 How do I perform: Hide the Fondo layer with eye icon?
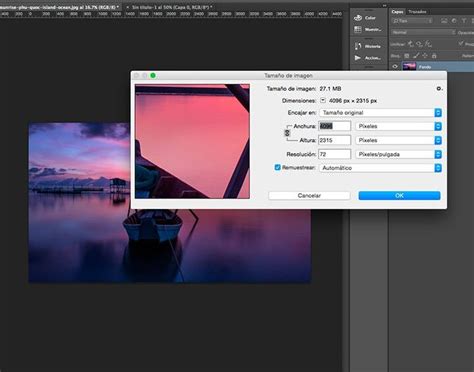(x=395, y=67)
